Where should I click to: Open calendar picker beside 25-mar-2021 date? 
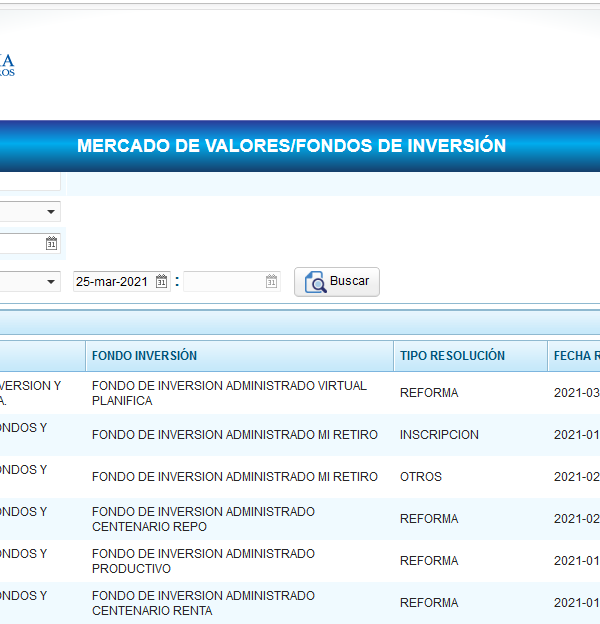point(162,282)
